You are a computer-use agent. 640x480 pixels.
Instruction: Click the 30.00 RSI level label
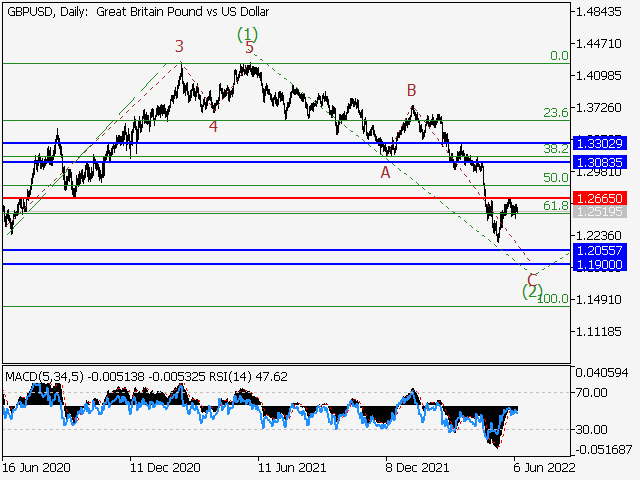pyautogui.click(x=591, y=429)
